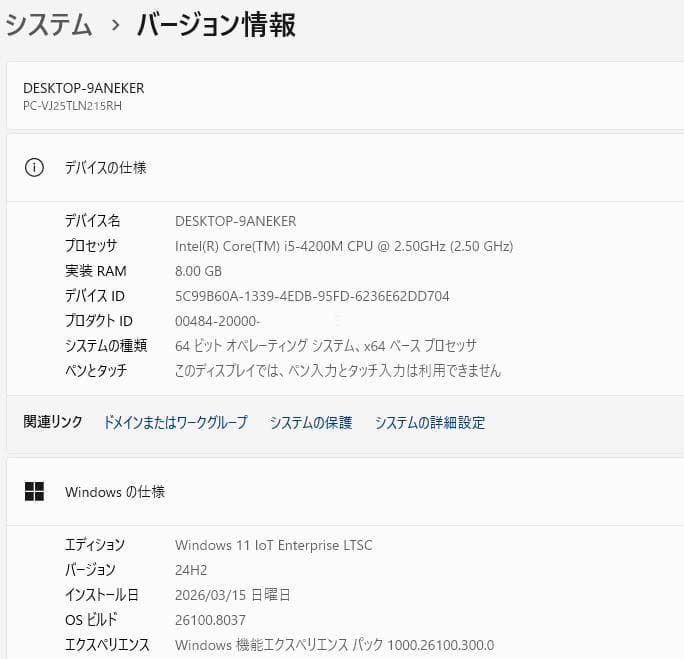Image resolution: width=684 pixels, height=659 pixels.
Task: Click the Windows logo icon
Action: (34, 492)
